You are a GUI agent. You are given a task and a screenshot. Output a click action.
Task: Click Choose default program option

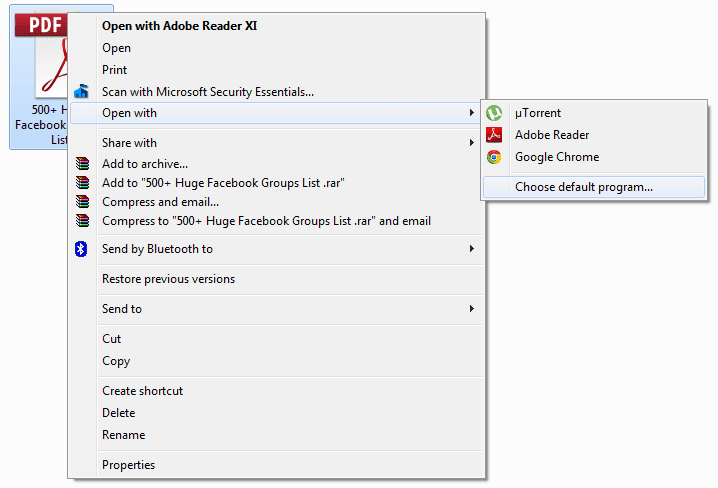[583, 187]
